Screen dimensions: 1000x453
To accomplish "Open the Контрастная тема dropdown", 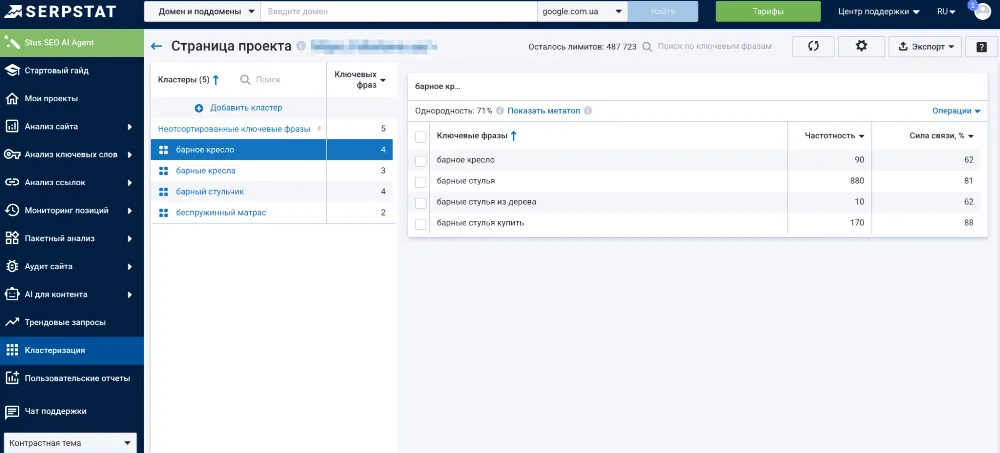I will pyautogui.click(x=70, y=443).
